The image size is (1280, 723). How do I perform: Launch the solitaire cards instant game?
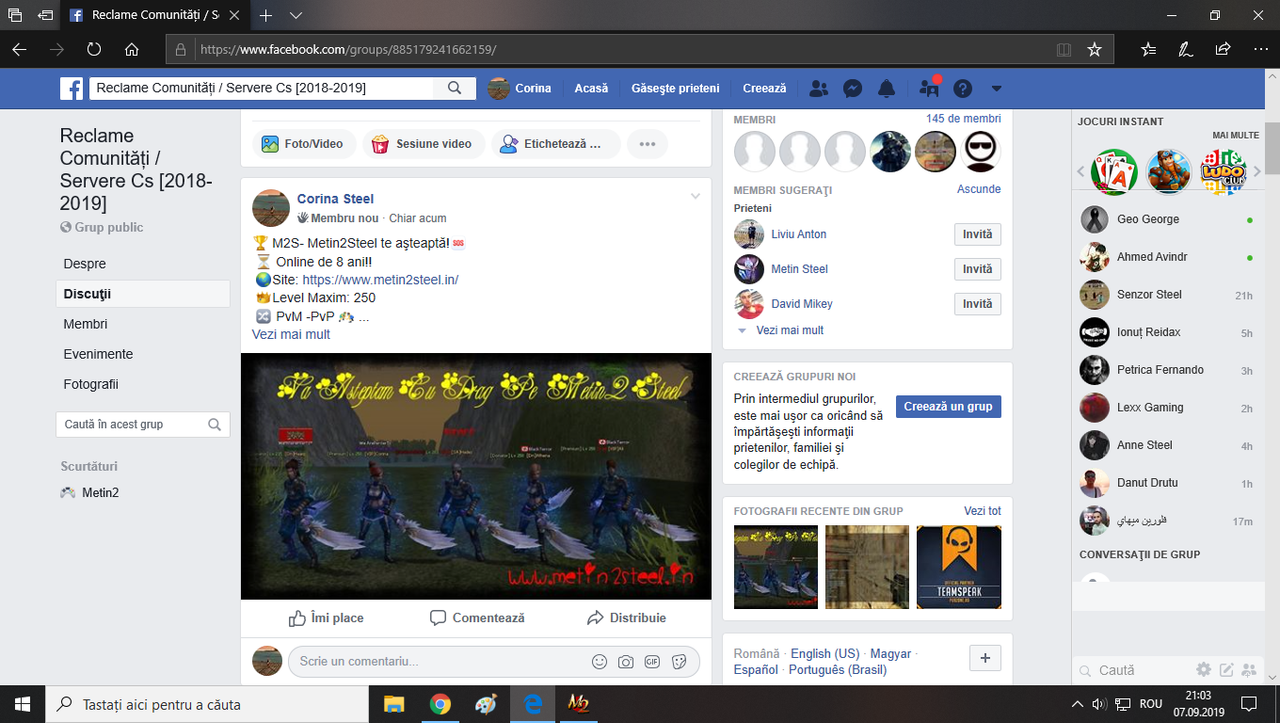point(1113,172)
